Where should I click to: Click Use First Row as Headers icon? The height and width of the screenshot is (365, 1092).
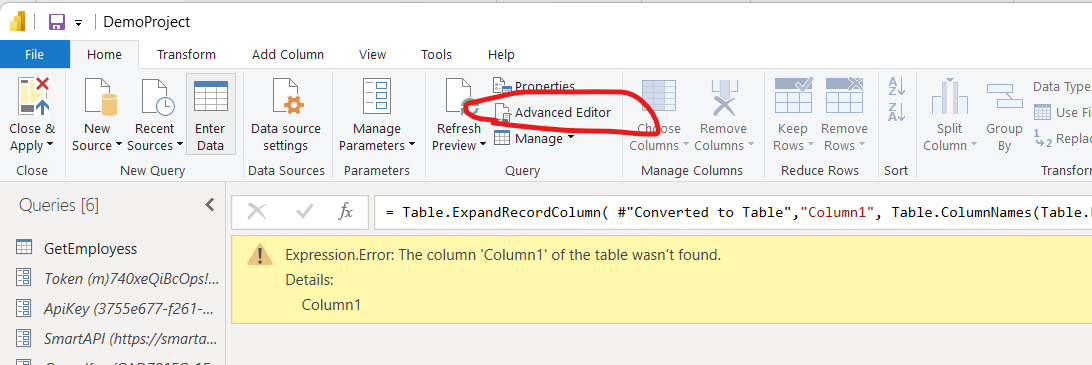(1043, 112)
